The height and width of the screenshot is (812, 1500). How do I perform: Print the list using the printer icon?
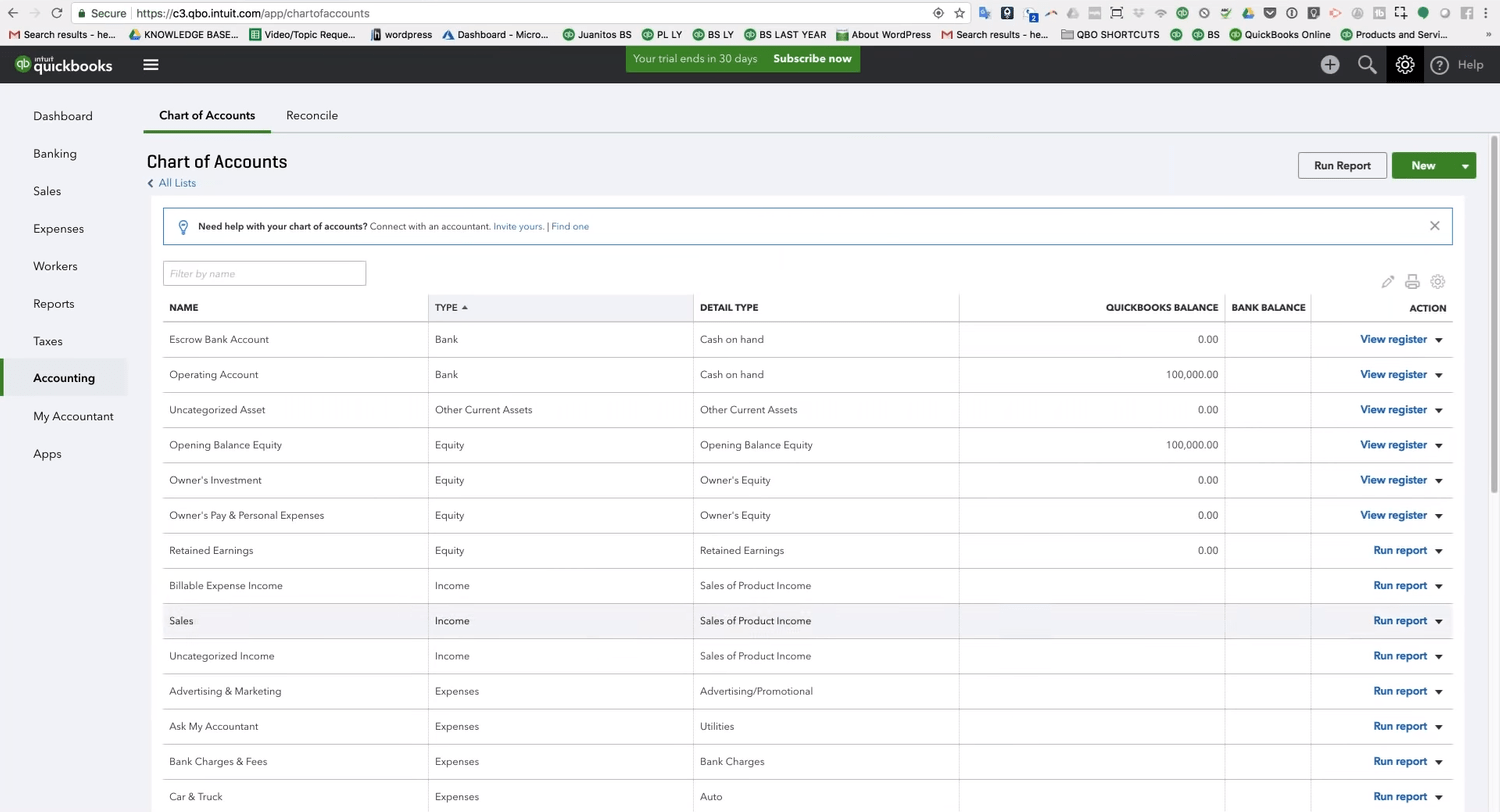pyautogui.click(x=1412, y=282)
